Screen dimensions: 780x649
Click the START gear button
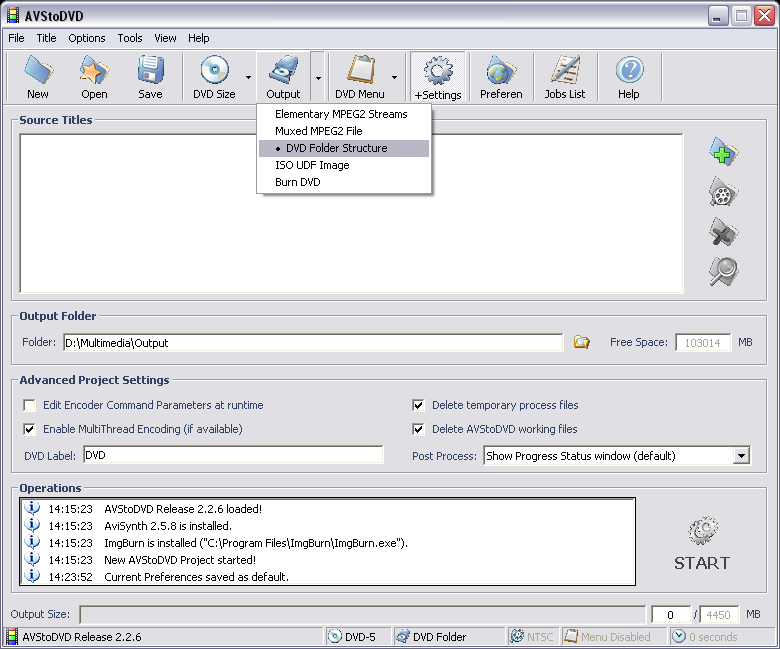[702, 545]
